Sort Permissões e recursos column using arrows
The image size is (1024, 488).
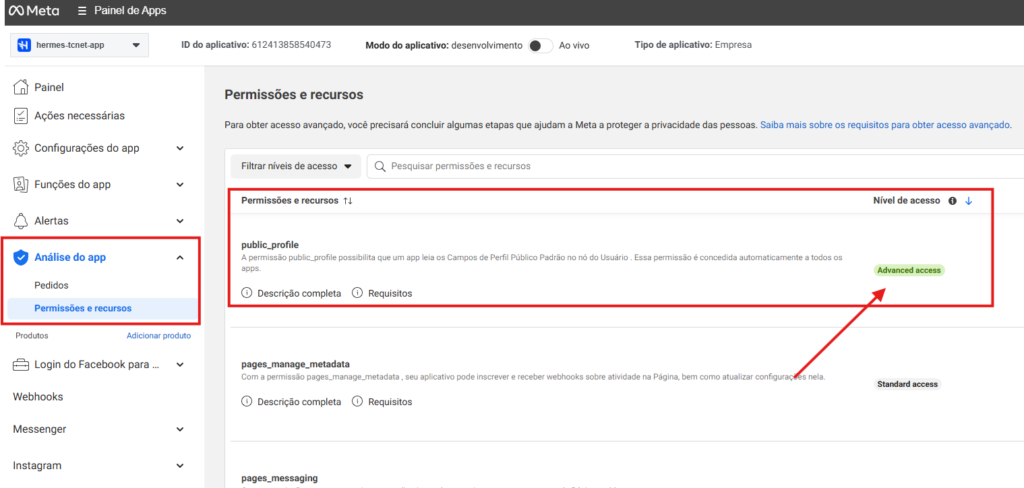347,201
